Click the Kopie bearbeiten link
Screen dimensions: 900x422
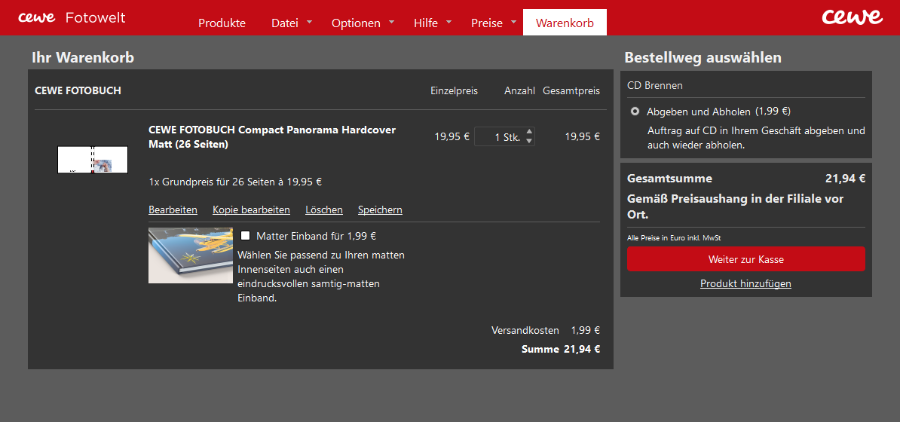click(251, 210)
